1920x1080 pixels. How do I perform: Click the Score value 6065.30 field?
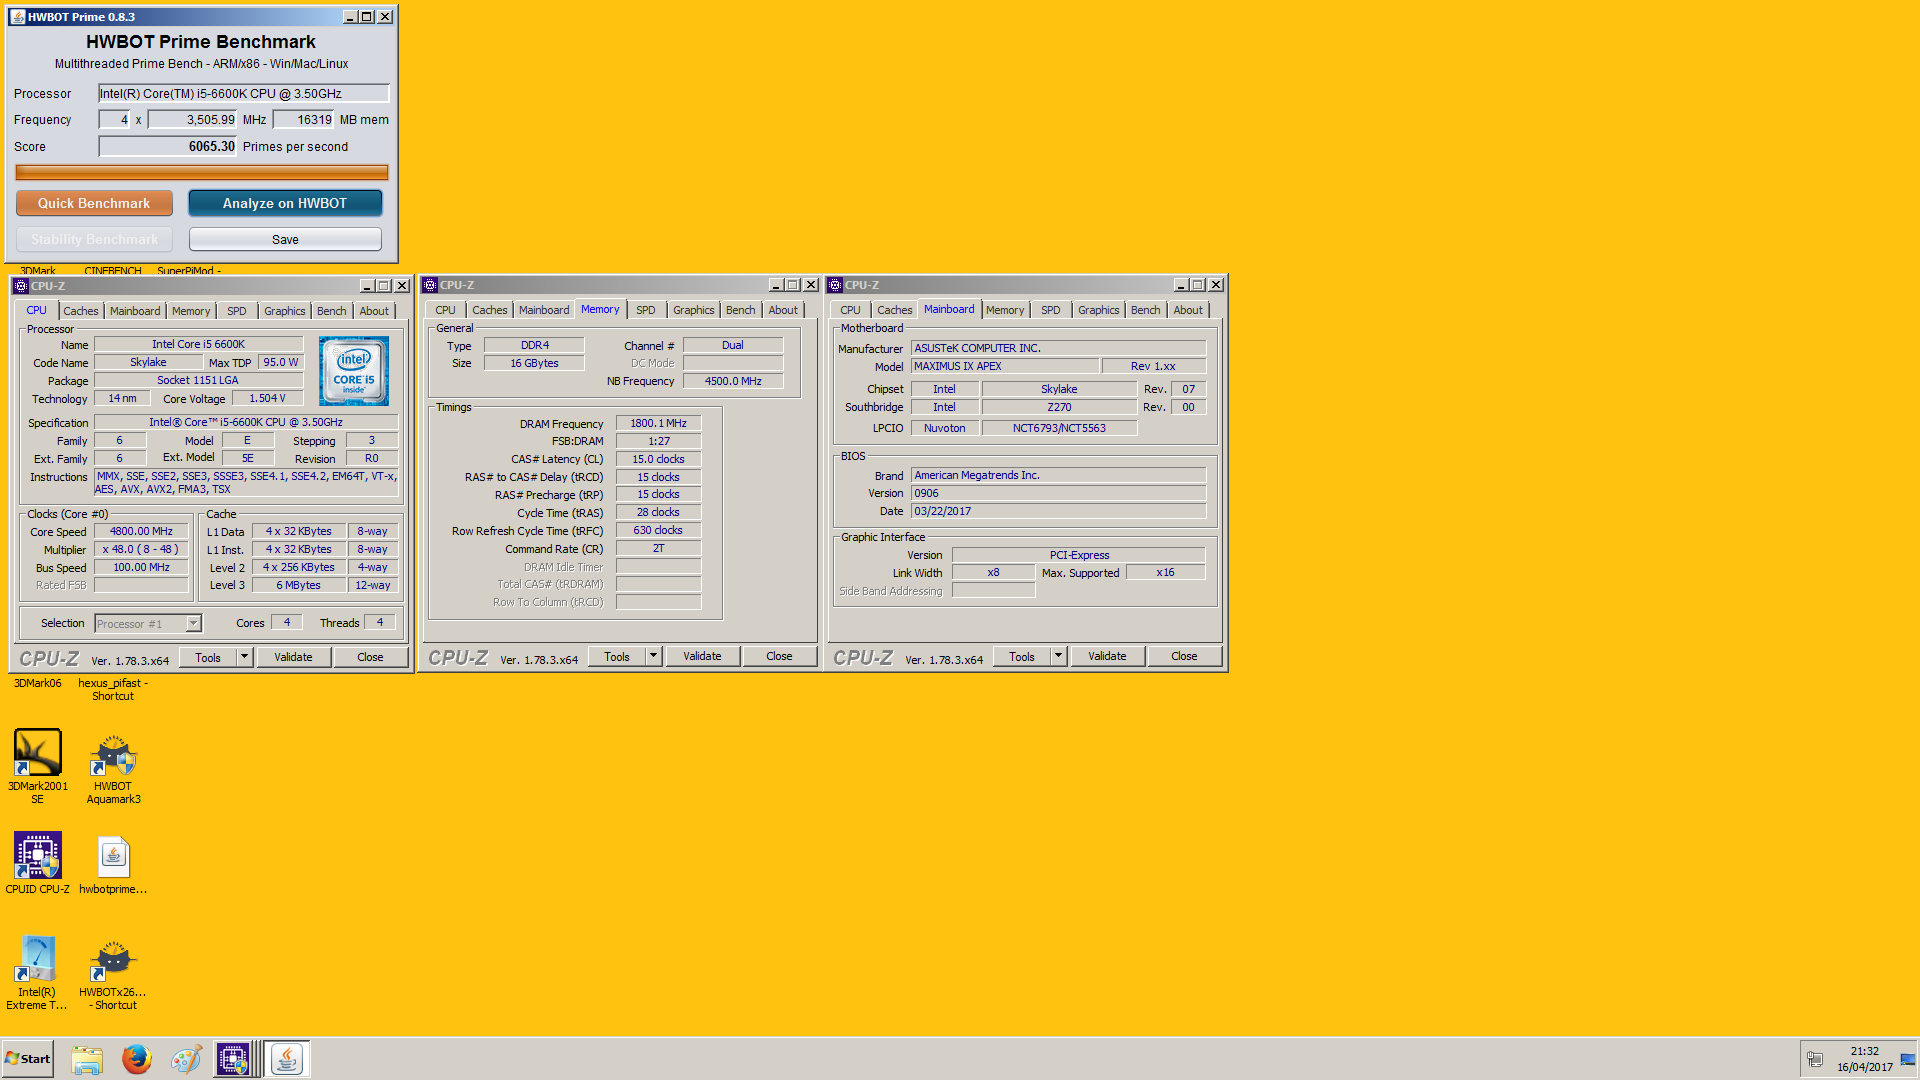[x=168, y=146]
